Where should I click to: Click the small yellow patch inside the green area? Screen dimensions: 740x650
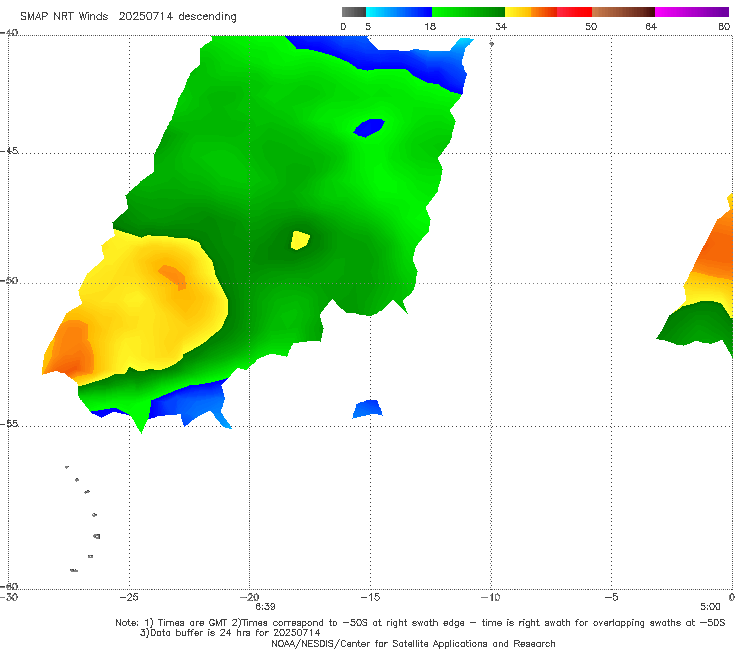[x=300, y=240]
